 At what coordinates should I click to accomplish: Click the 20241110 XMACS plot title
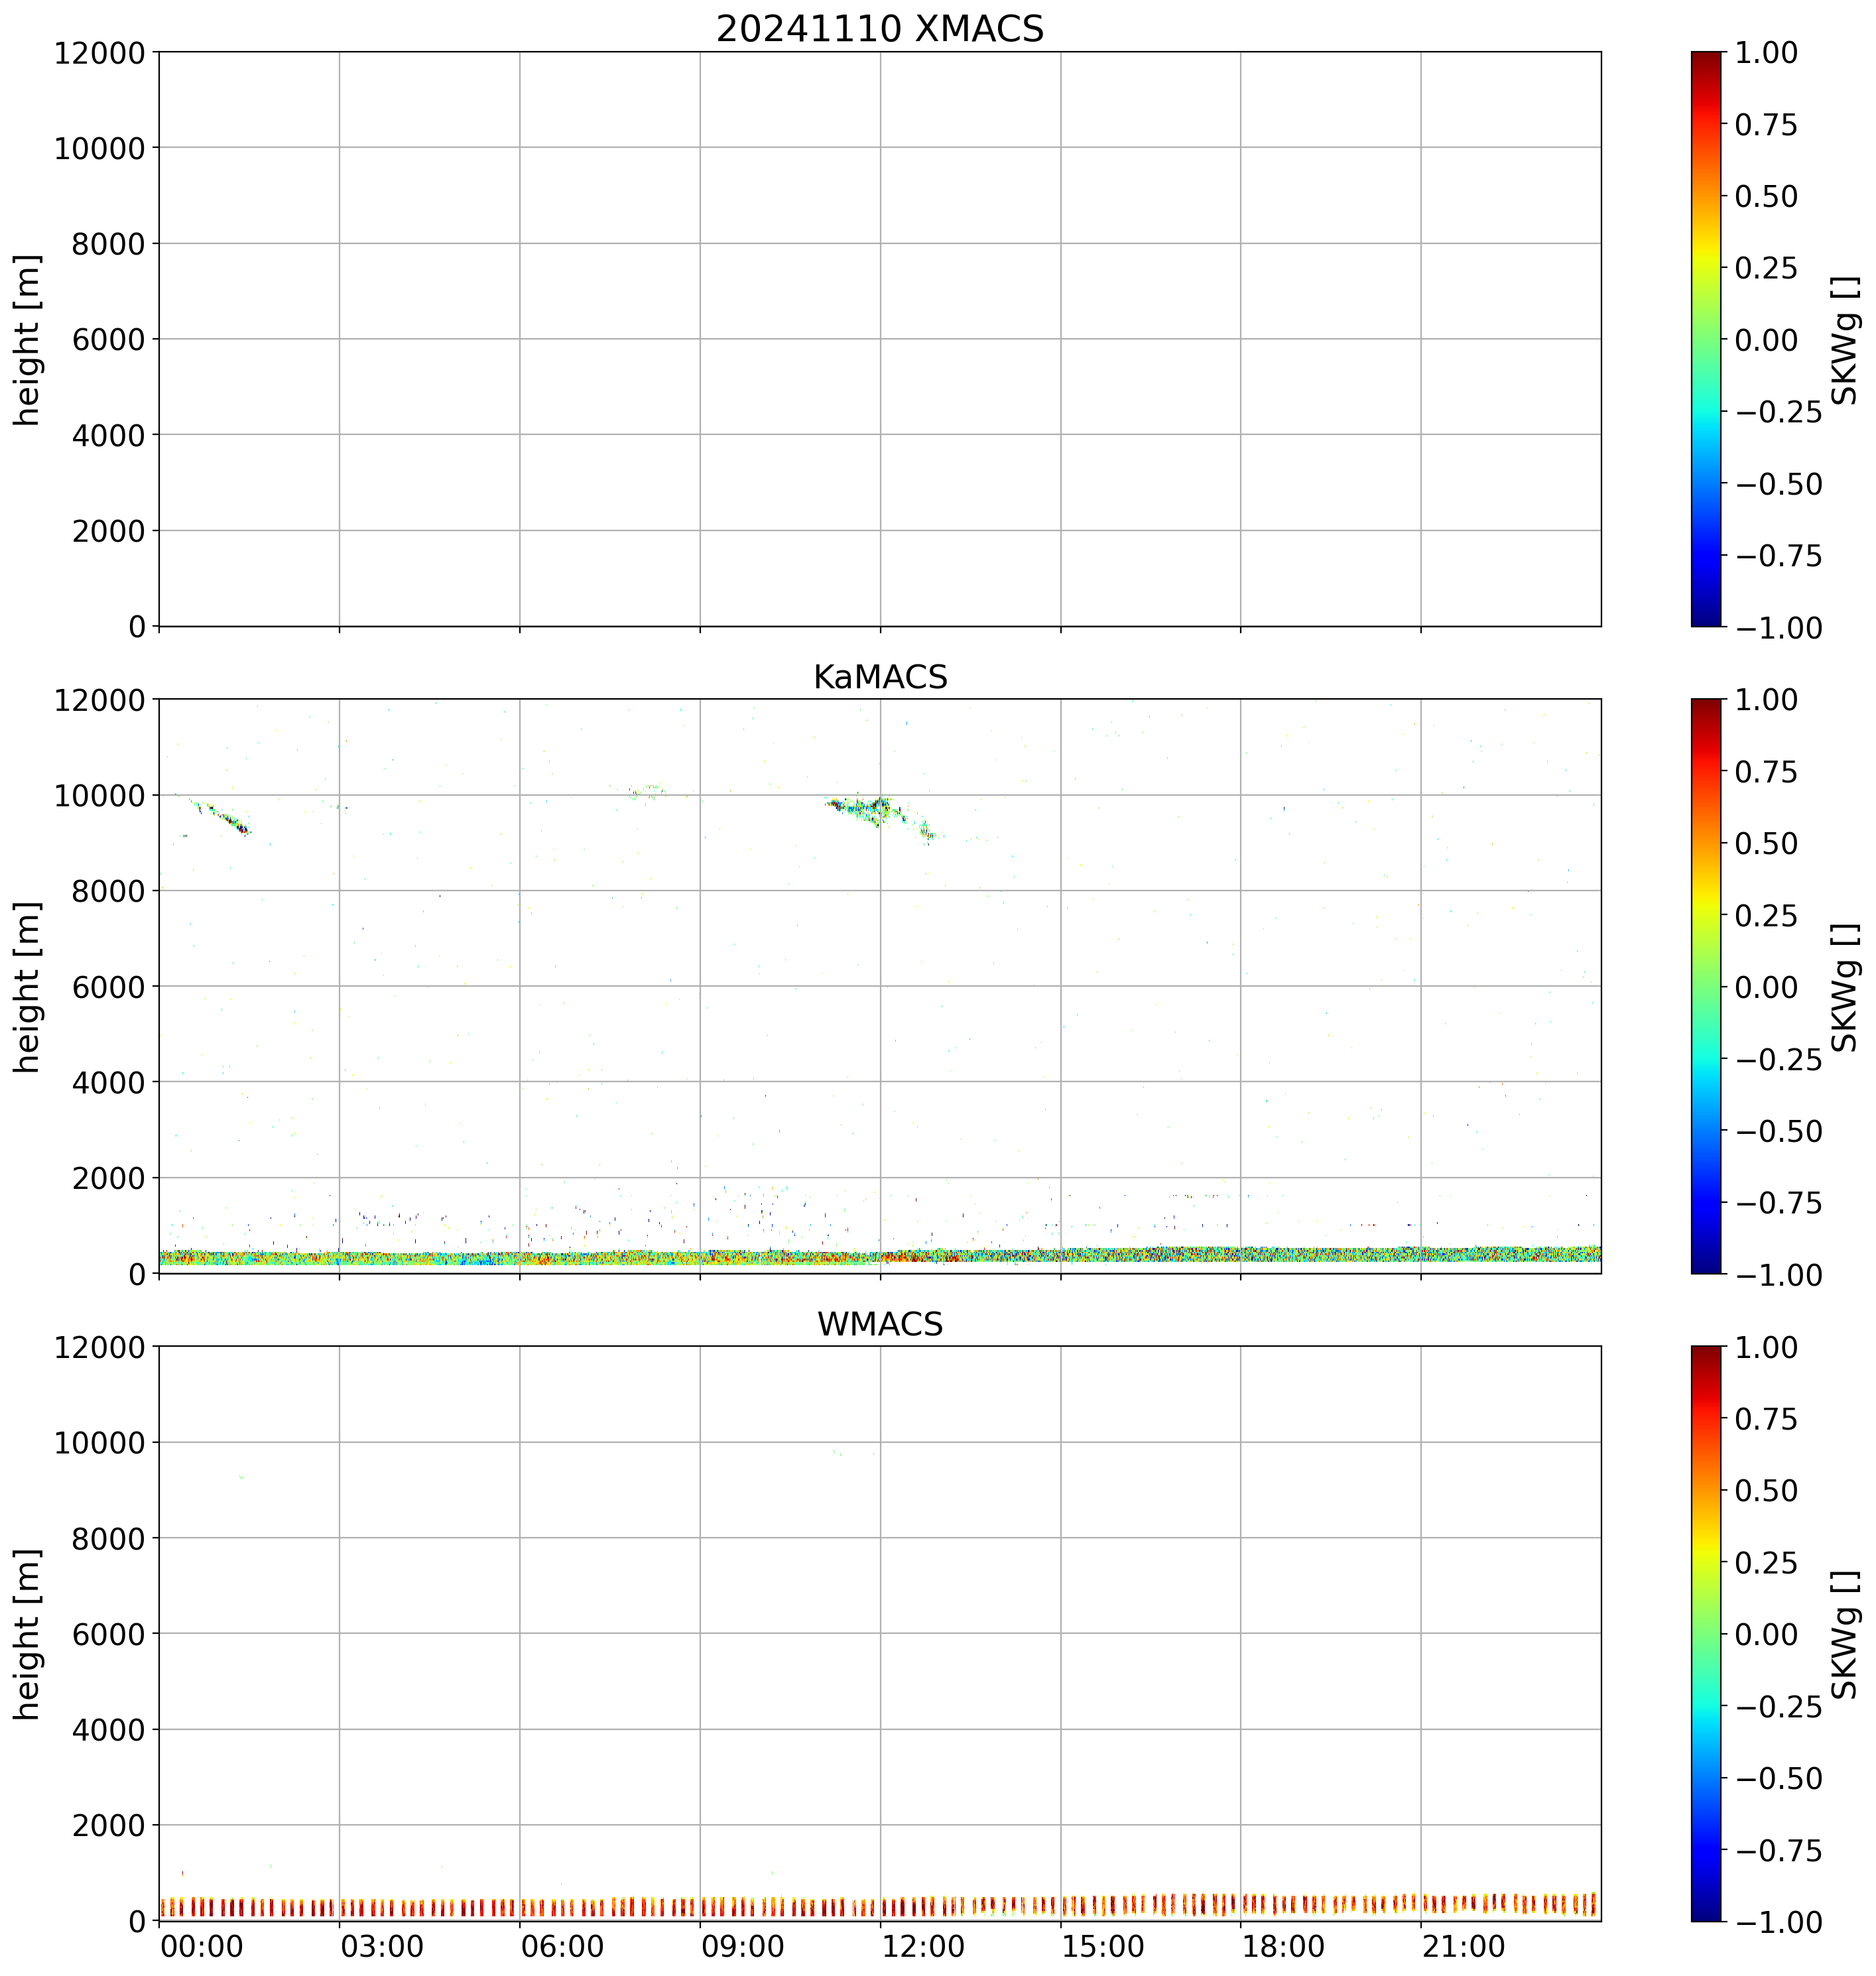point(879,29)
